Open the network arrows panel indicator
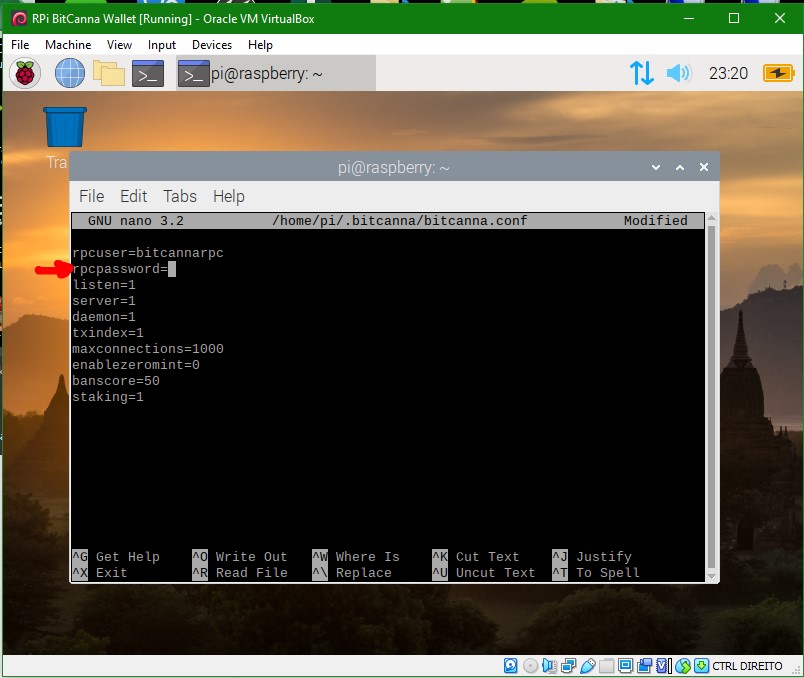The width and height of the screenshot is (804, 678). point(641,73)
